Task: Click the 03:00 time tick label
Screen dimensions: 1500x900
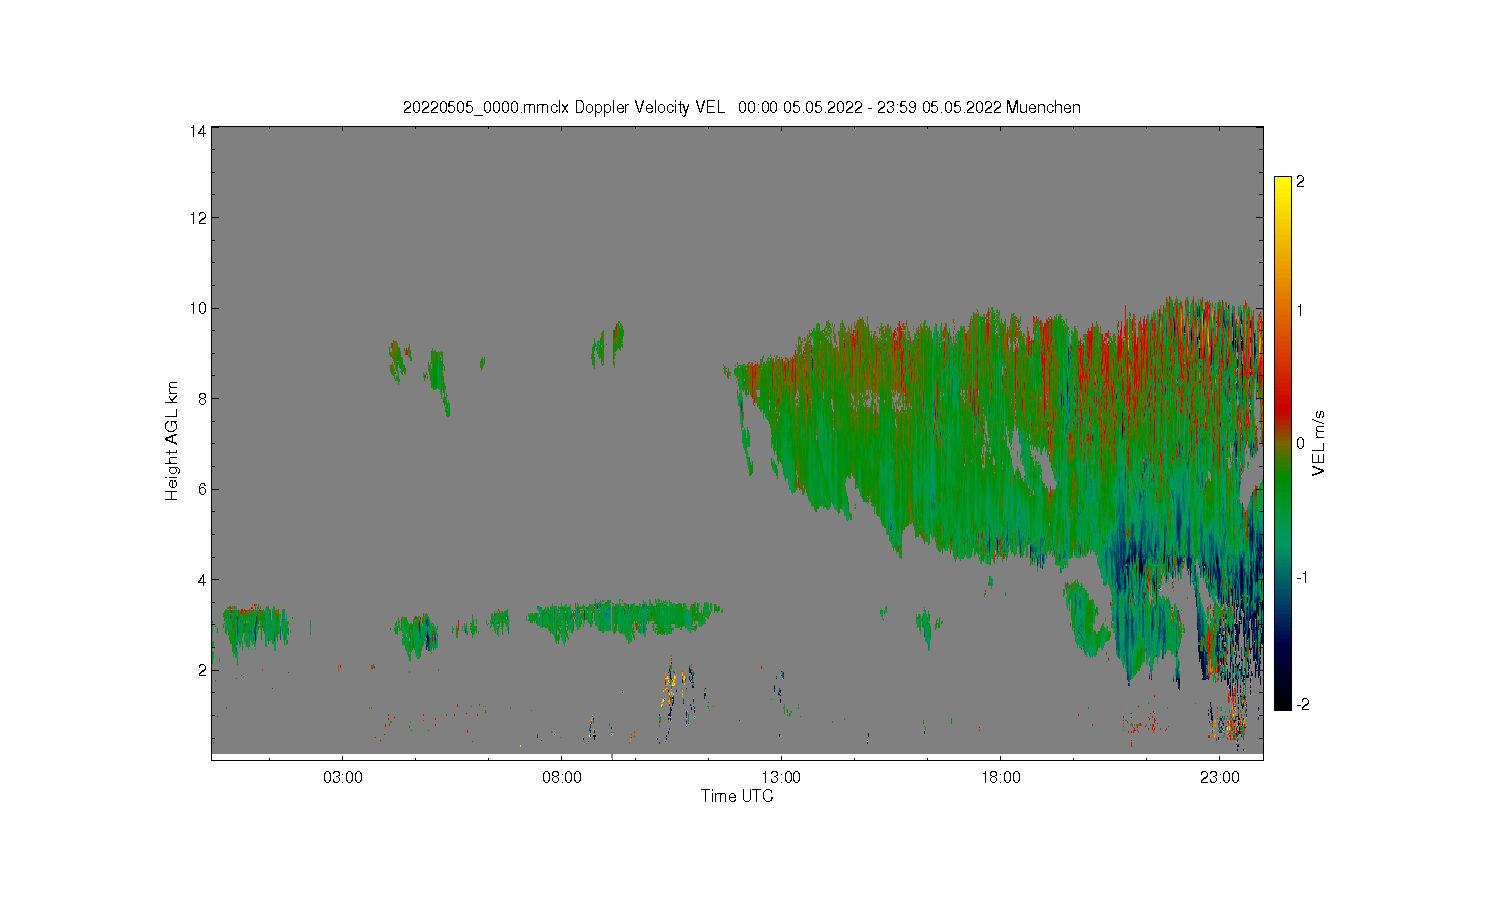Action: click(x=343, y=777)
